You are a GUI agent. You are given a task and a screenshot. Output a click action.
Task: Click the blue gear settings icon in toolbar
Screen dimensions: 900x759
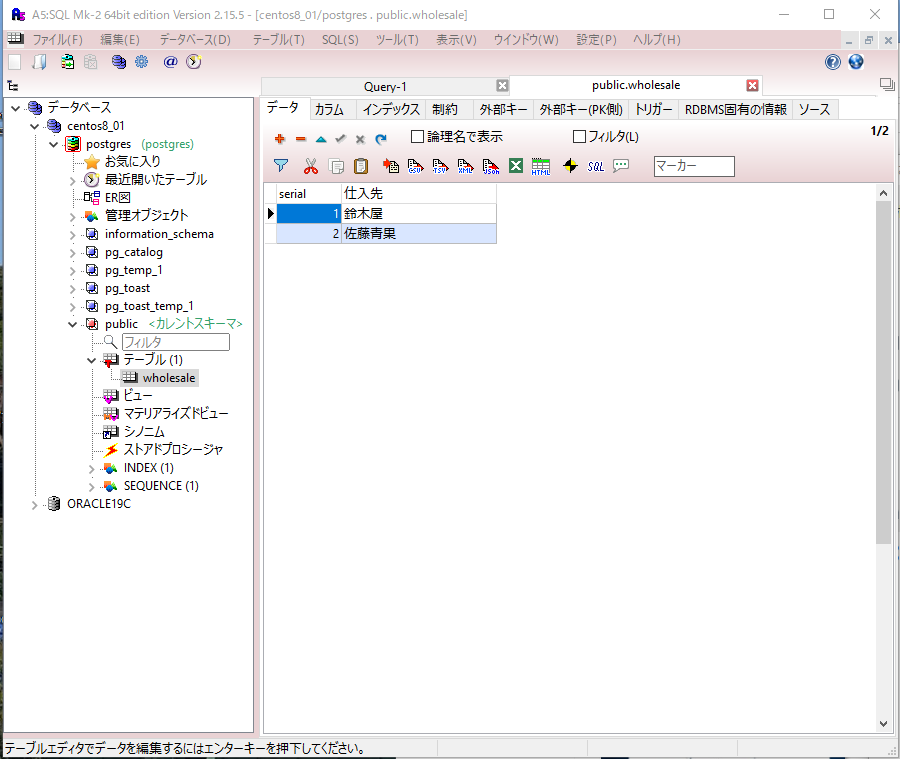pyautogui.click(x=142, y=62)
